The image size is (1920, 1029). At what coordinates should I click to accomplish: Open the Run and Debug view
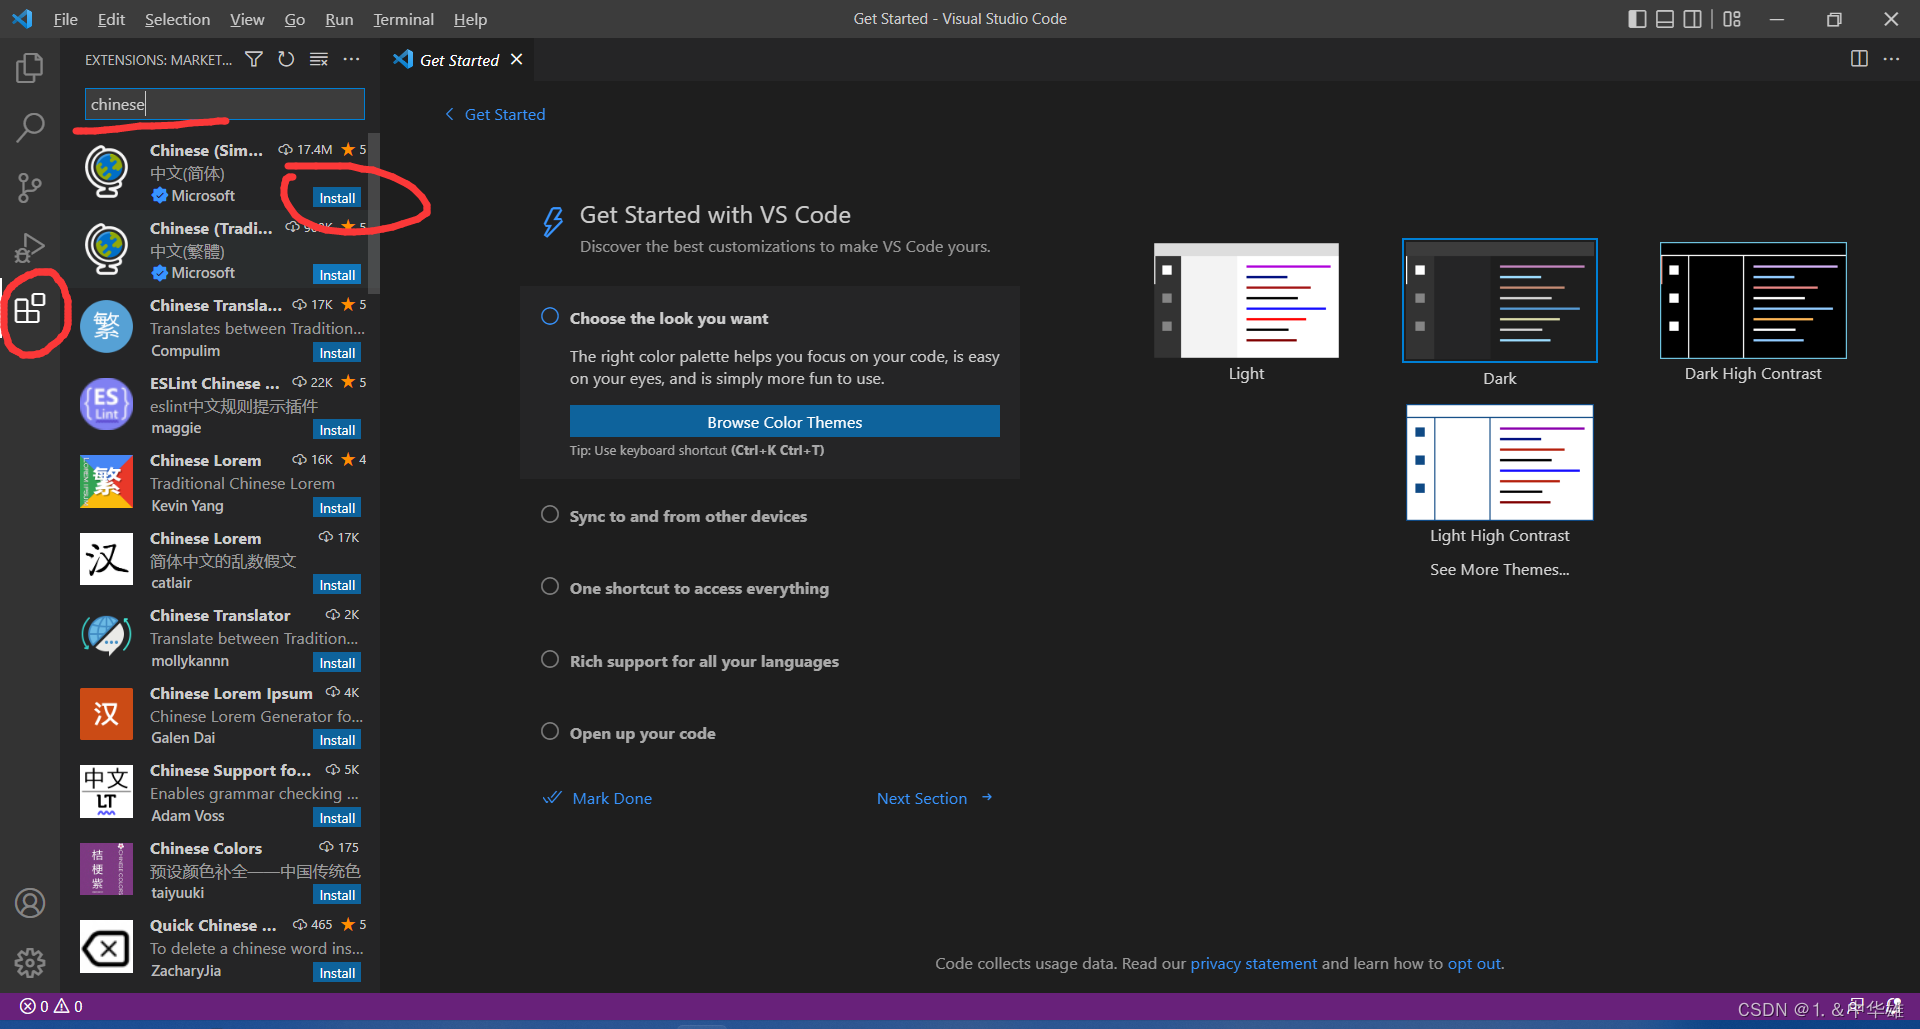click(30, 247)
